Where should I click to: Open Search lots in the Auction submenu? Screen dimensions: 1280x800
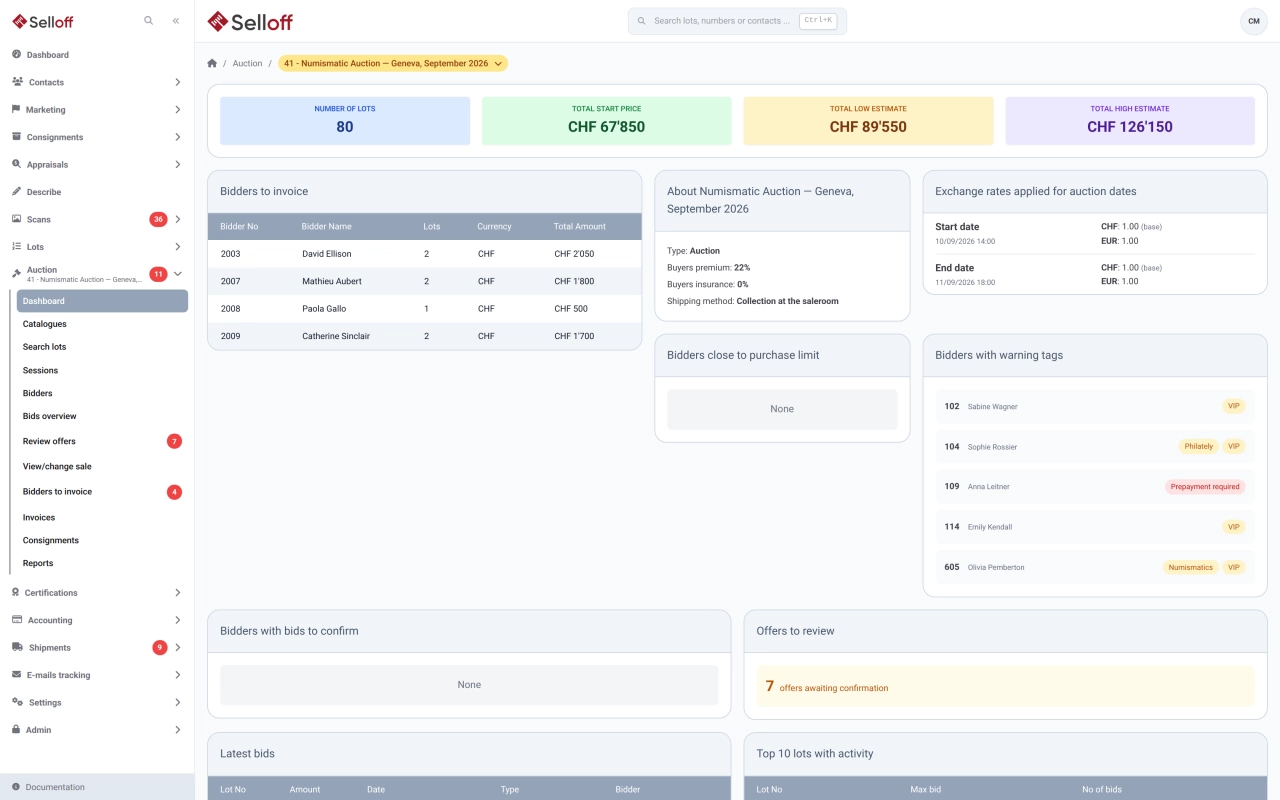pyautogui.click(x=102, y=347)
